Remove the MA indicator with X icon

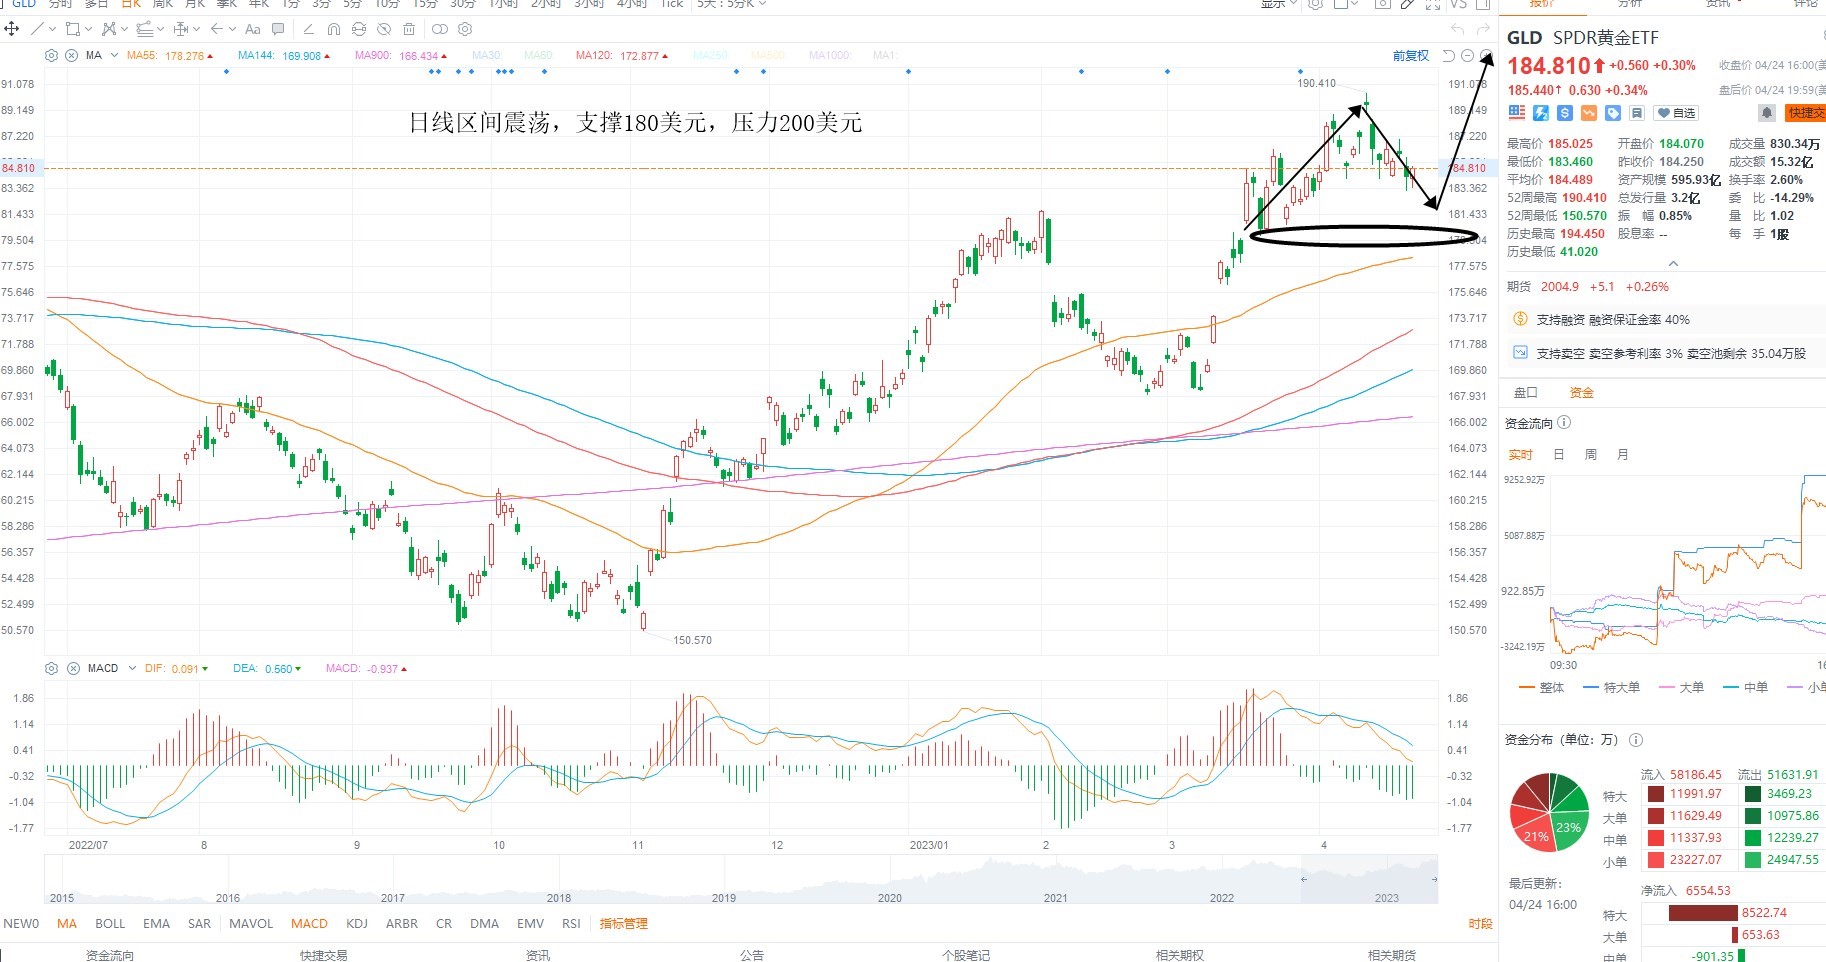pyautogui.click(x=72, y=55)
